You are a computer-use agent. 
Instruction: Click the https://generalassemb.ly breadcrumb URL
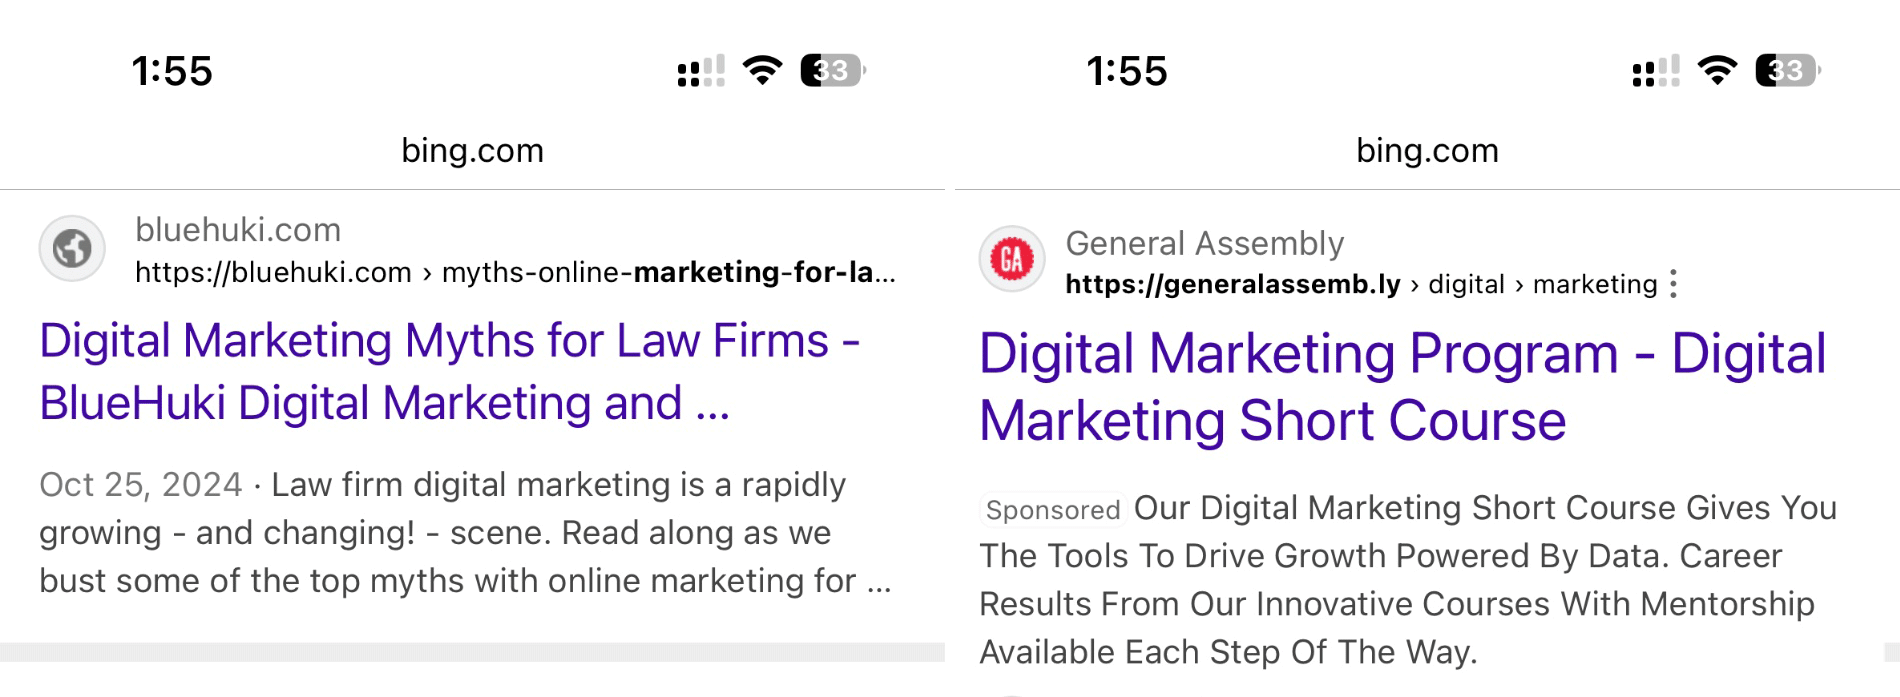[1232, 284]
